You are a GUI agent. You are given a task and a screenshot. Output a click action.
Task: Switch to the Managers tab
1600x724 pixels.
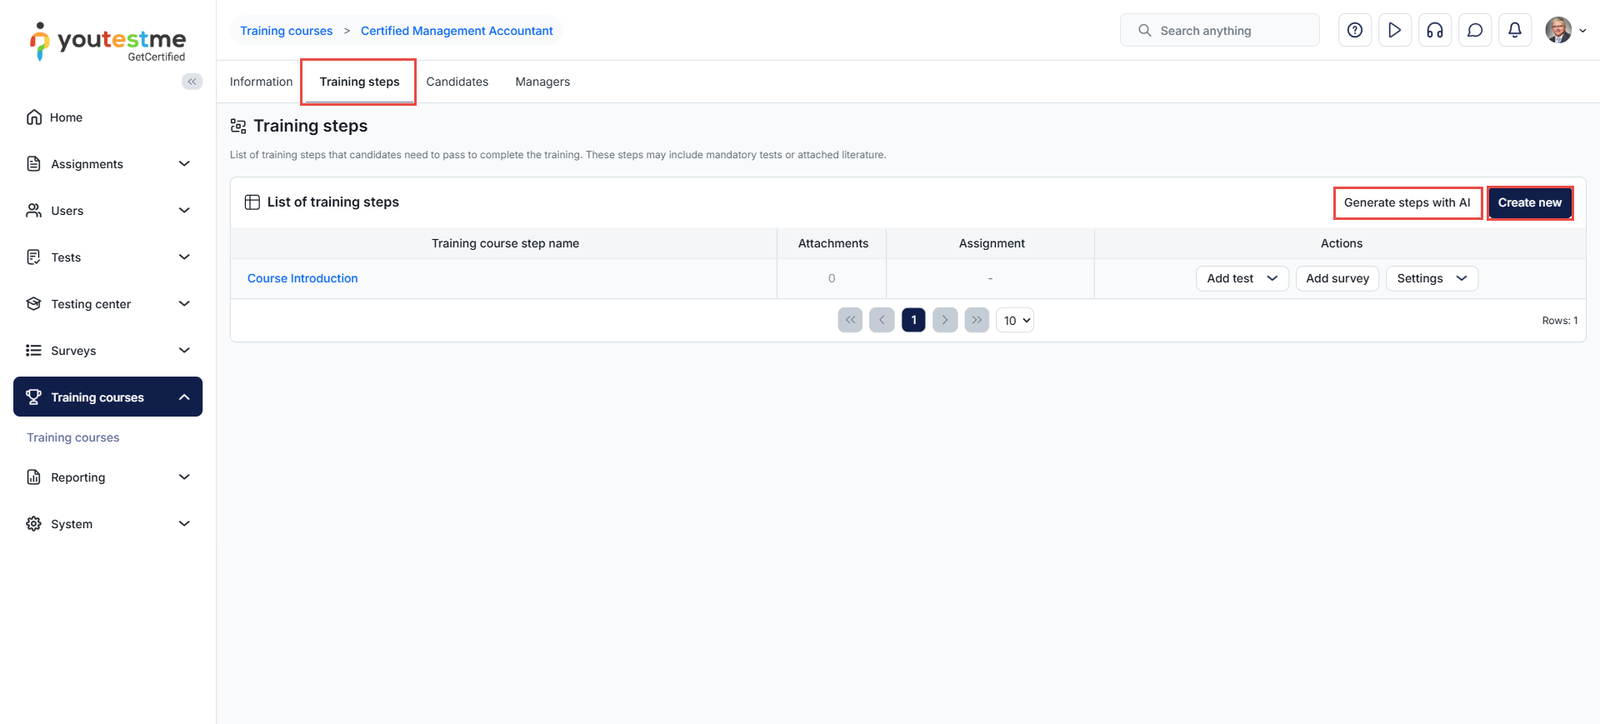tap(542, 82)
